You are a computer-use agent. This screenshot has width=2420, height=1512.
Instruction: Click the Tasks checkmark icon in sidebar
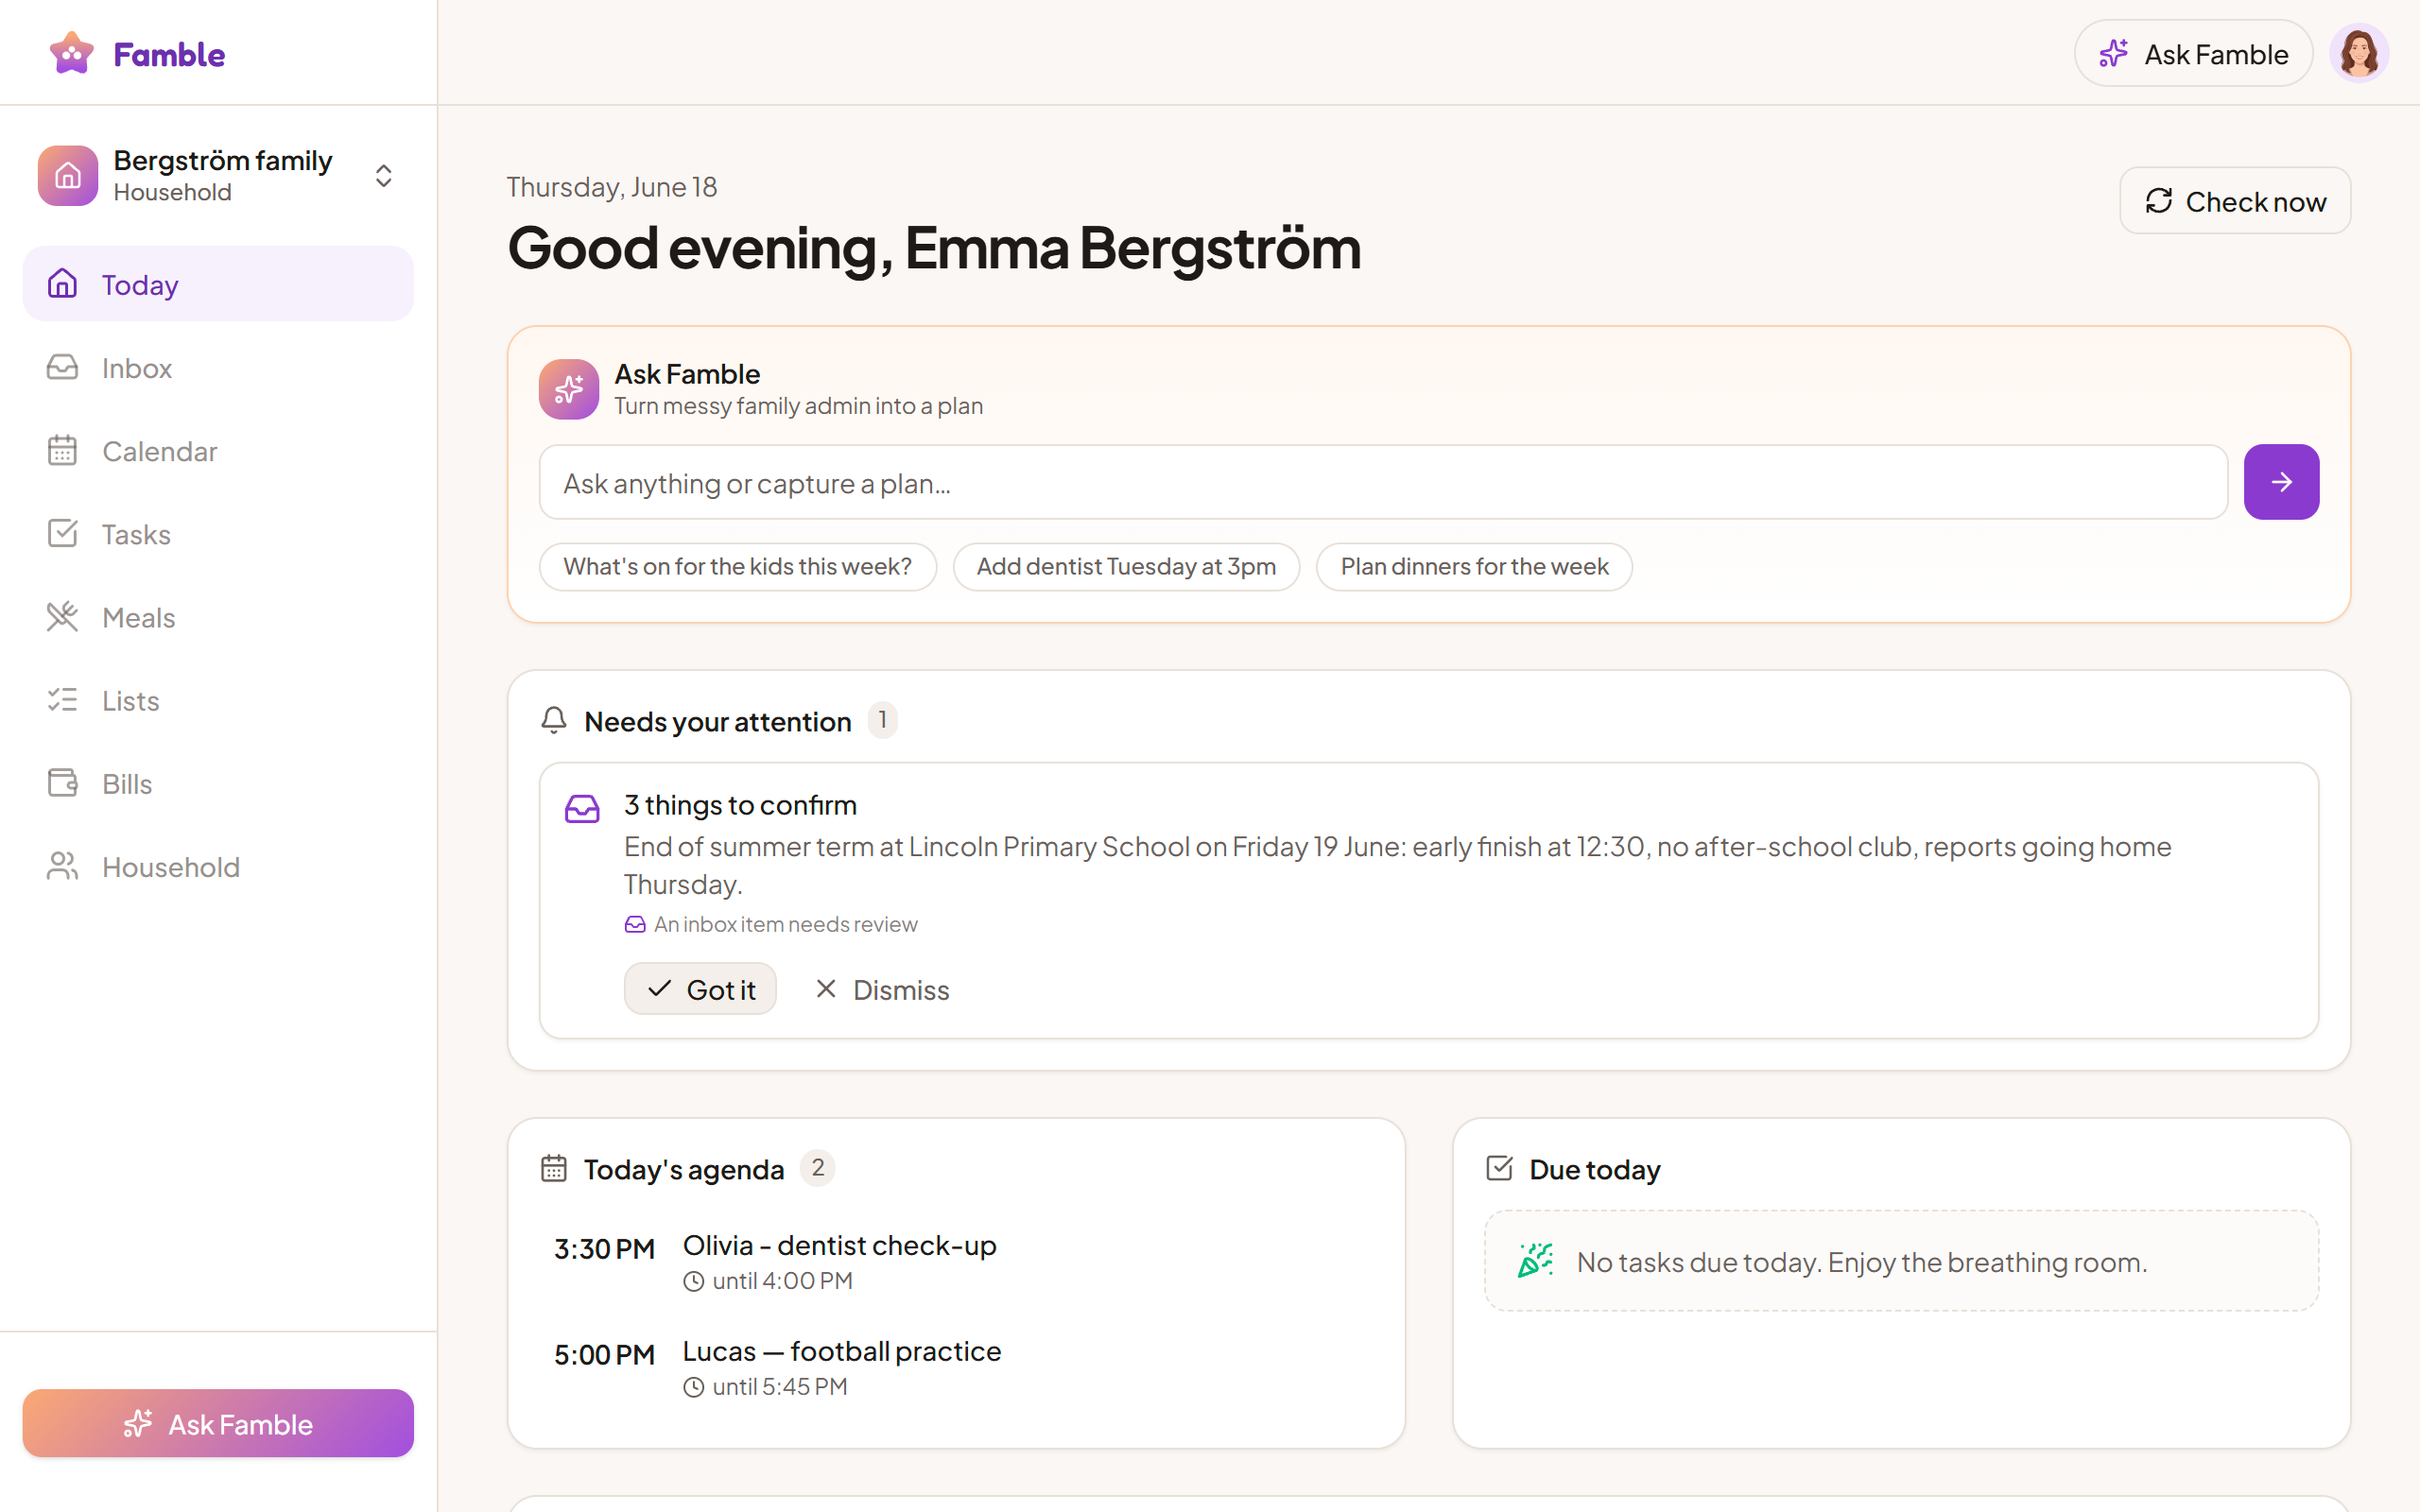click(x=62, y=533)
